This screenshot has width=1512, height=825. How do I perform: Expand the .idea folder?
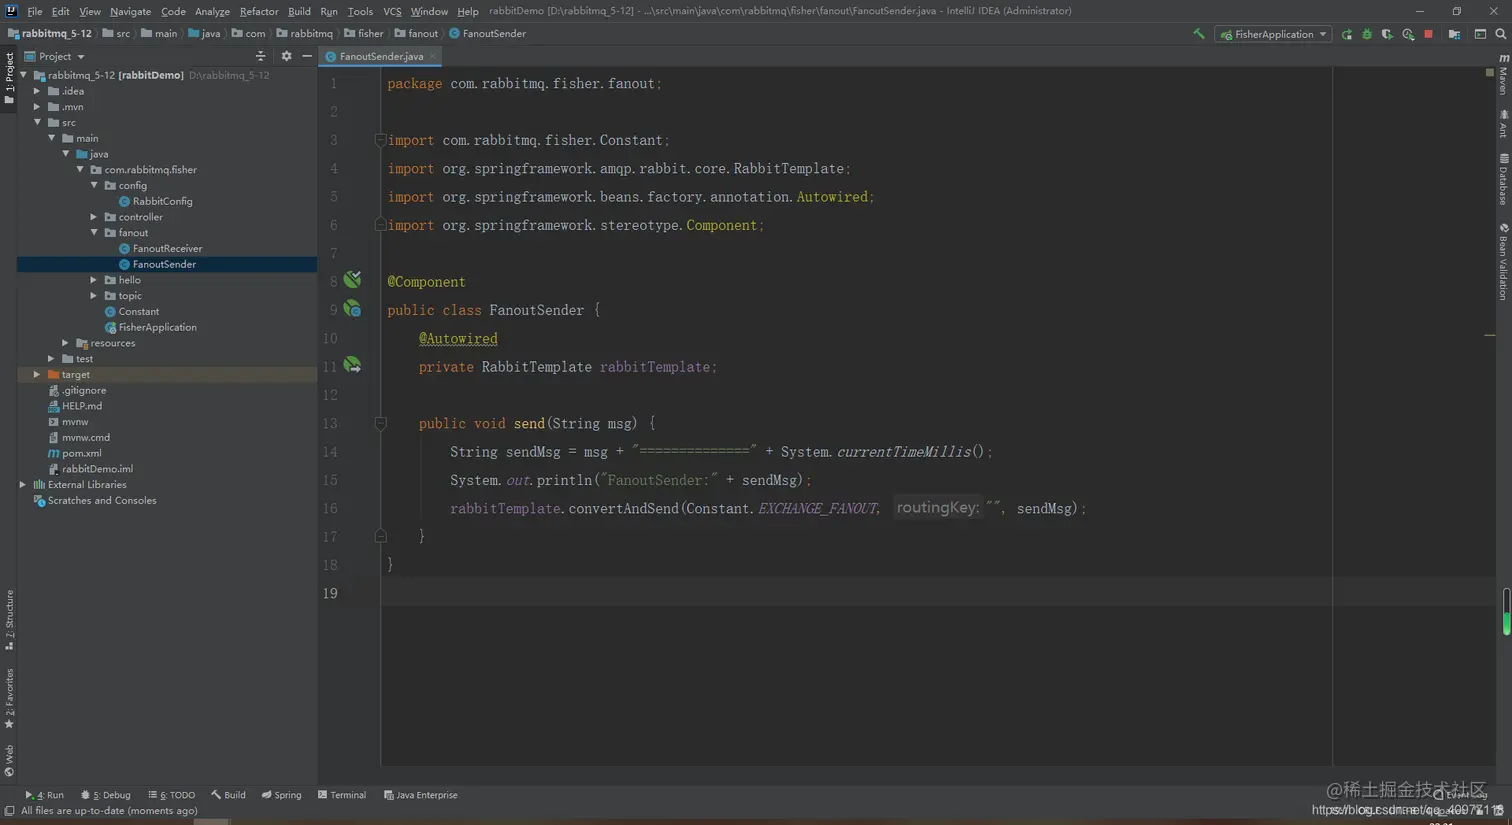click(x=38, y=91)
